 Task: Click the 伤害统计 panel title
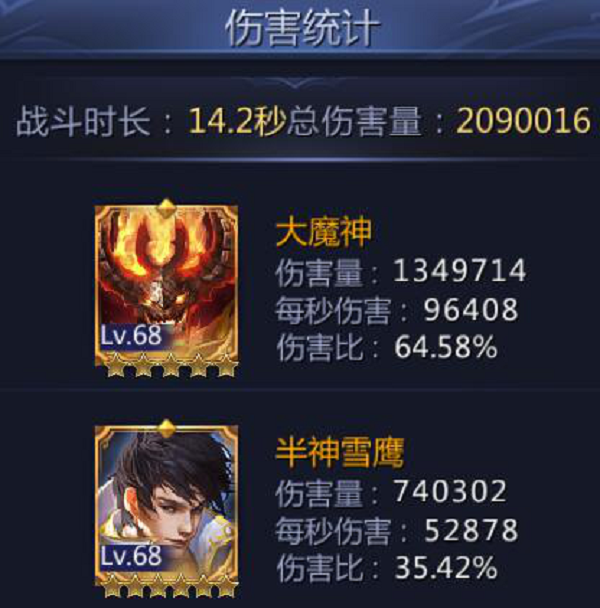(x=302, y=29)
